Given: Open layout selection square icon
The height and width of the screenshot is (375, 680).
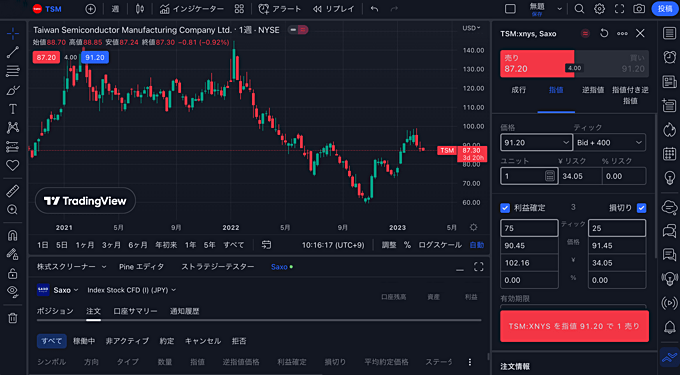Looking at the screenshot, I should click(510, 9).
